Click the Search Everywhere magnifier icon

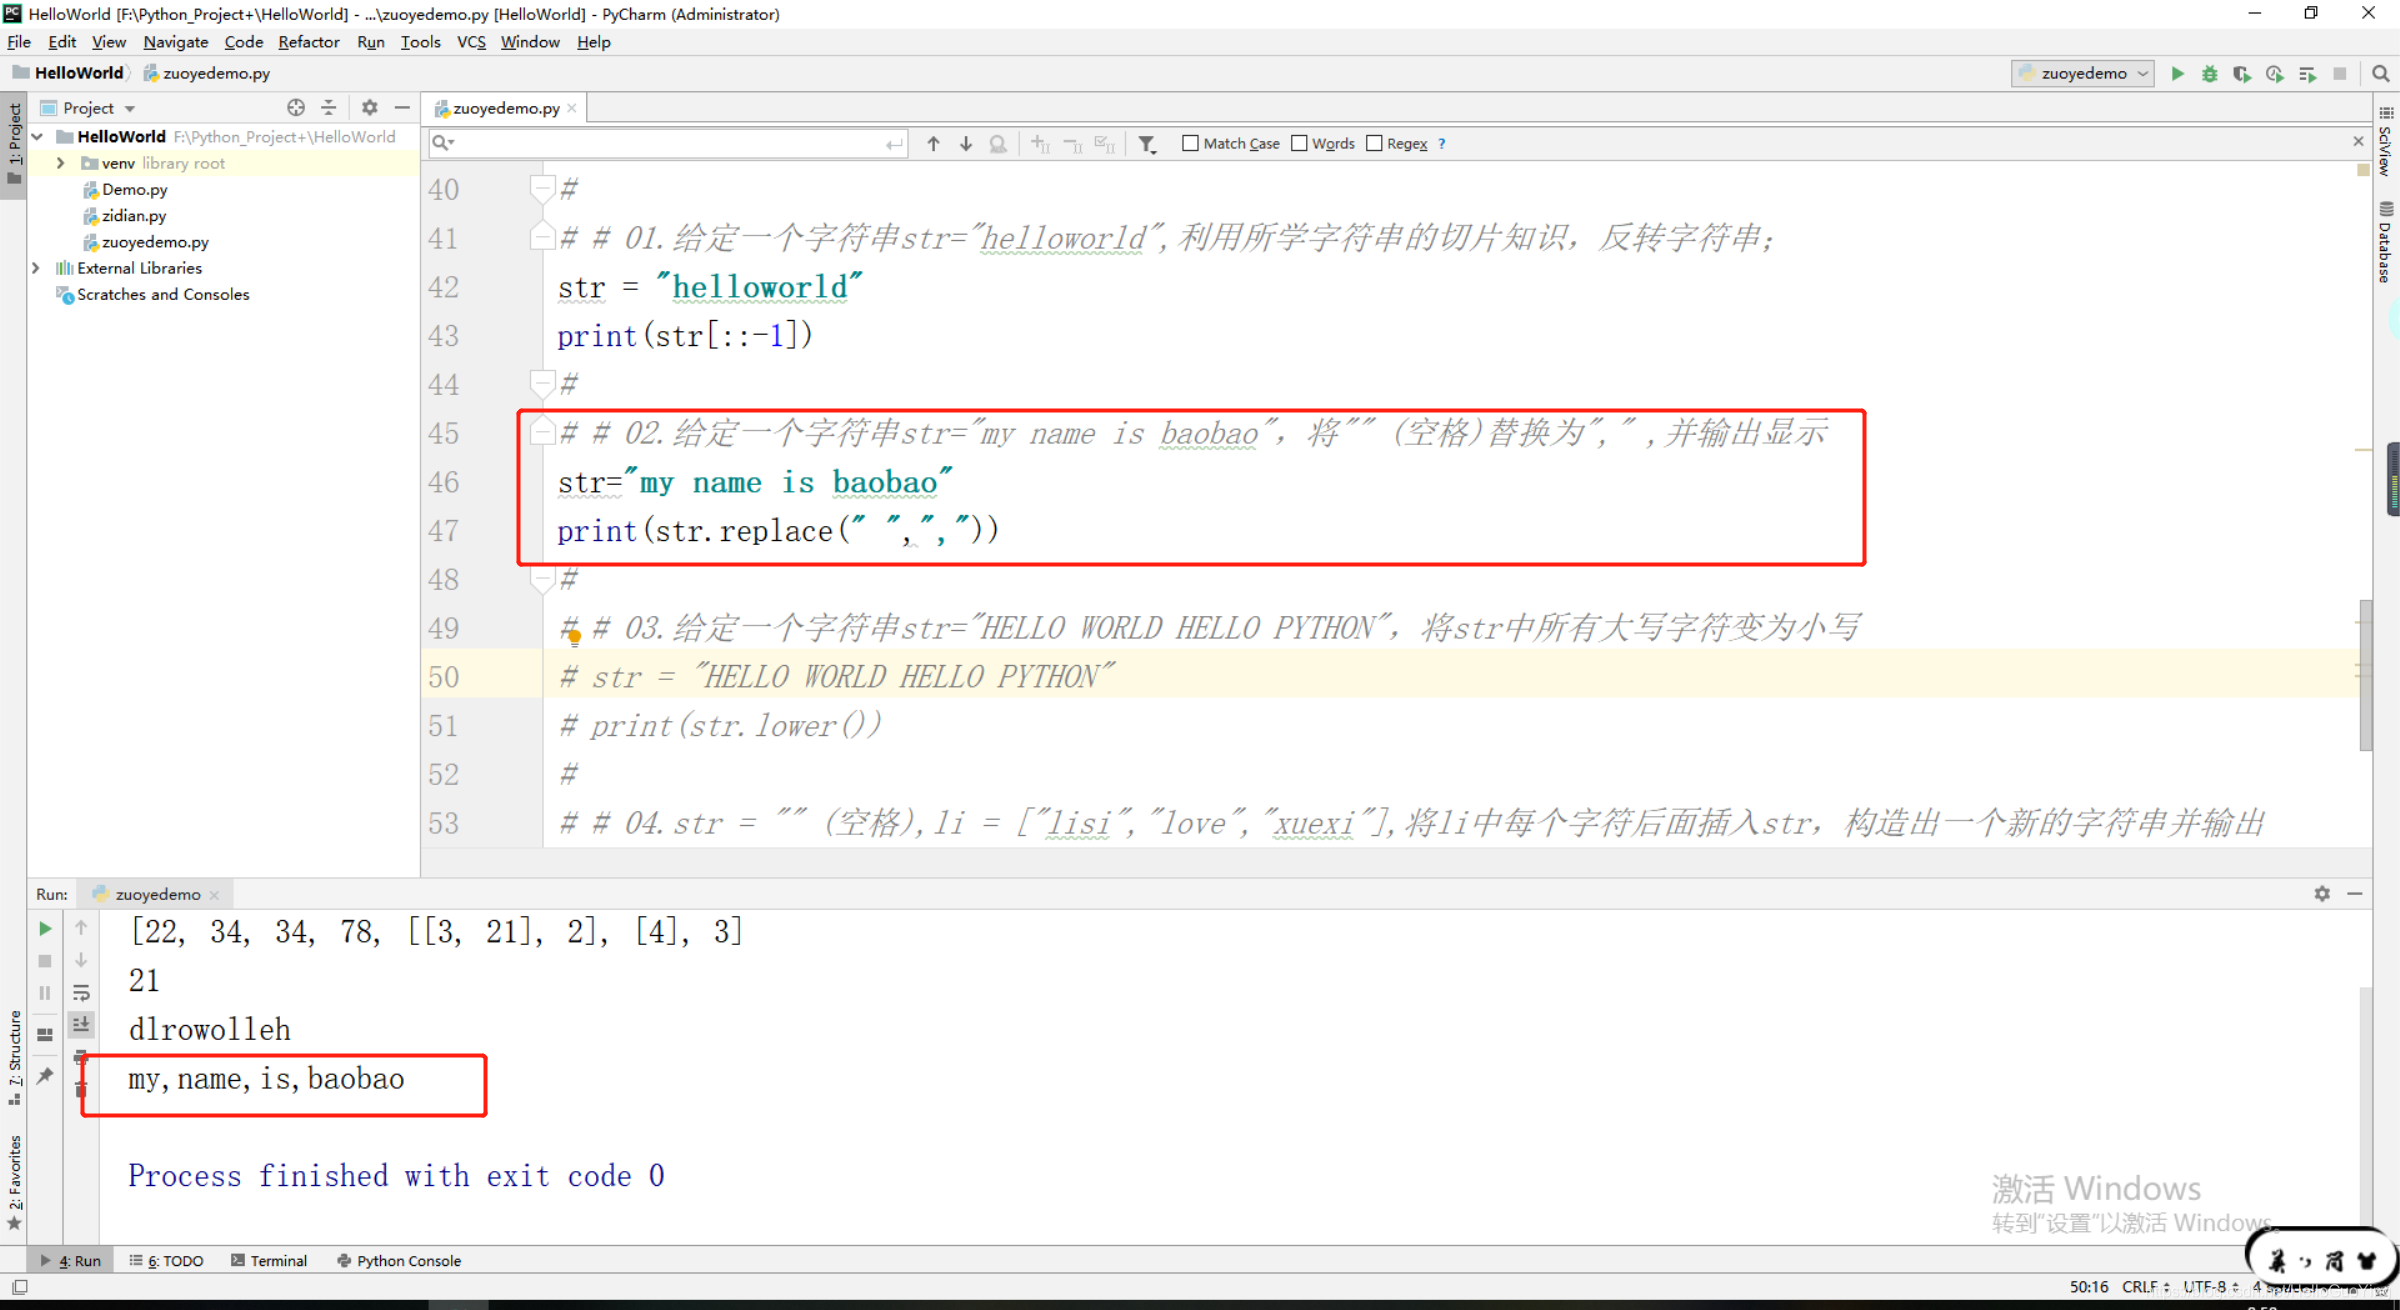click(x=2380, y=73)
